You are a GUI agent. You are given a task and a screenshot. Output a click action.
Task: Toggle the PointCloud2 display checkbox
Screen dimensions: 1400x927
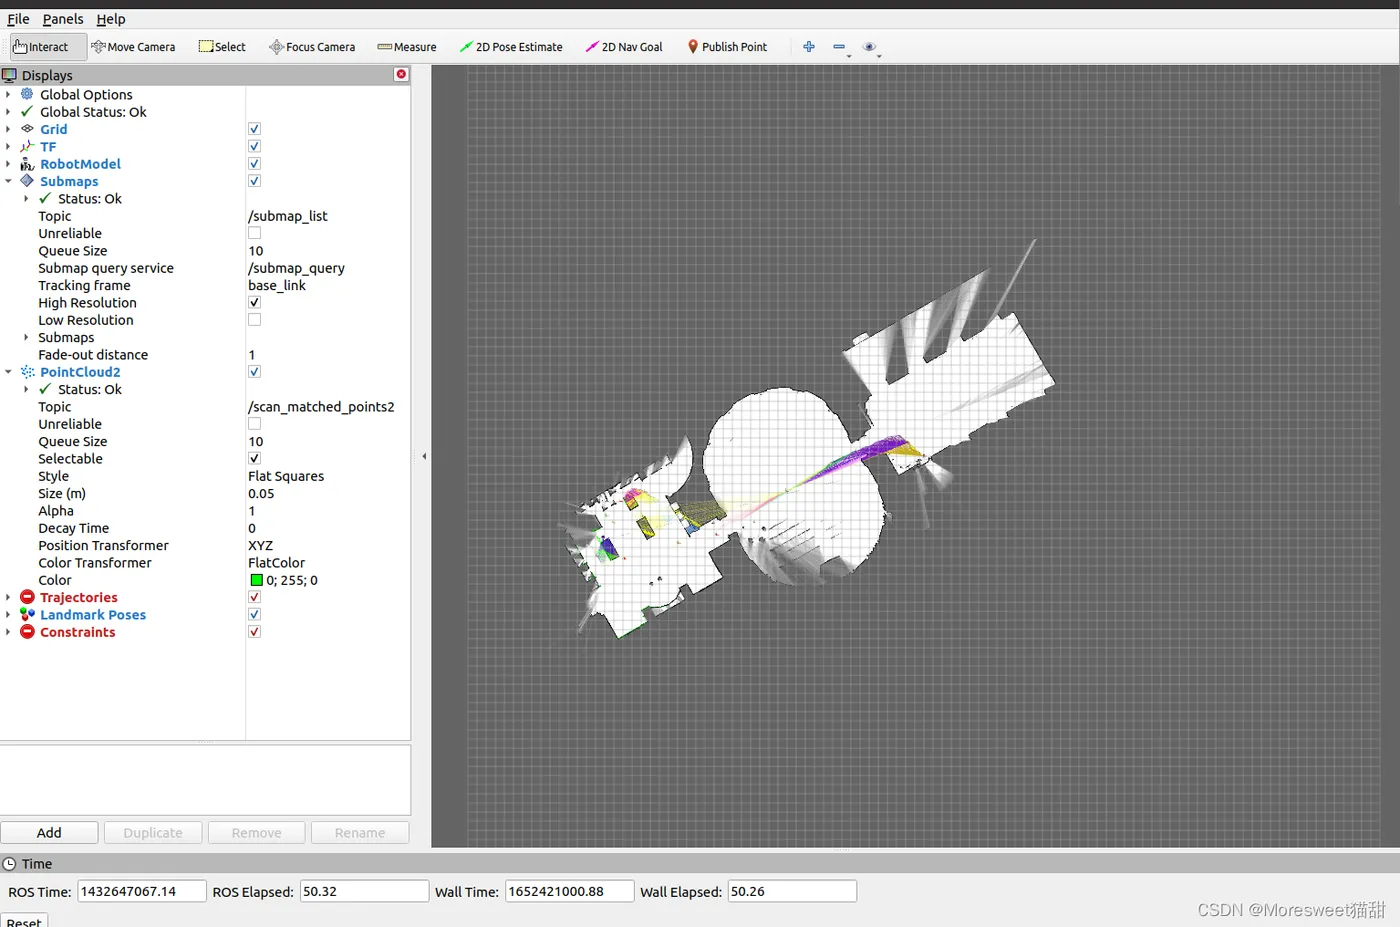coord(254,372)
